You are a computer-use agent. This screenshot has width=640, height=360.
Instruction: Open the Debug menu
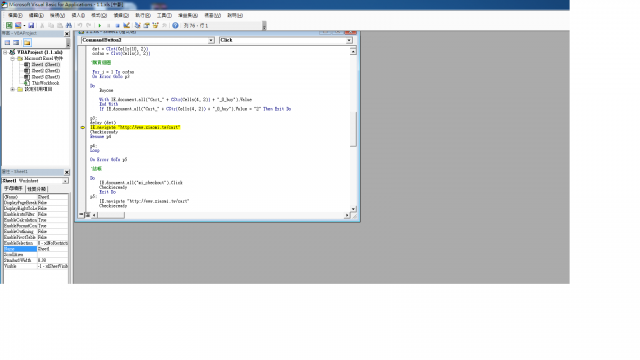[121, 16]
